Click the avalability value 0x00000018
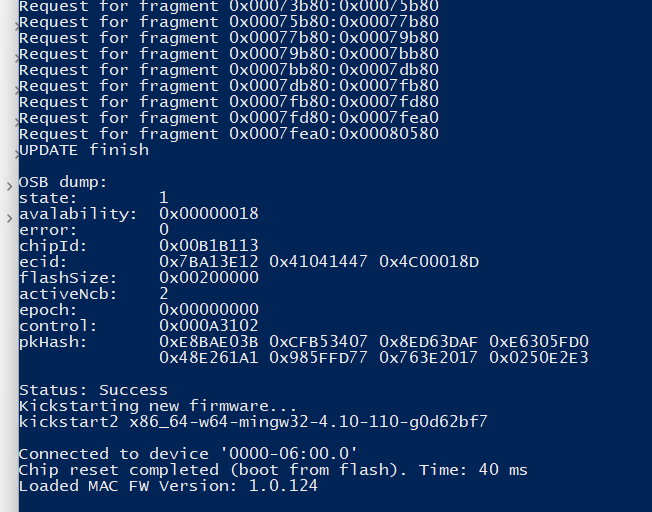652x512 pixels. [x=209, y=214]
